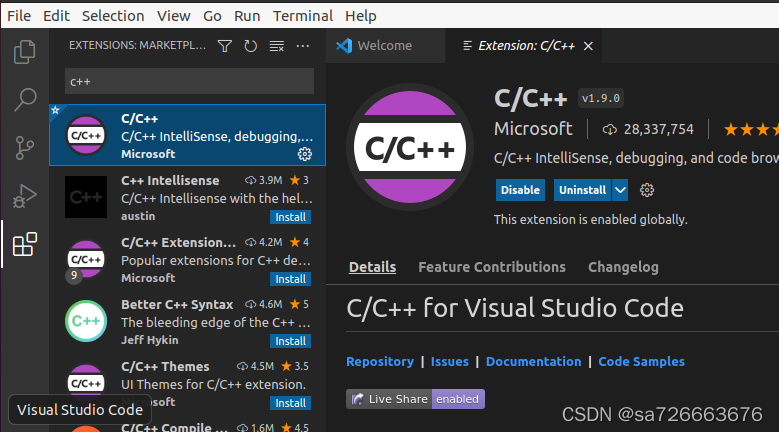
Task: Open the Go menu
Action: coord(212,16)
